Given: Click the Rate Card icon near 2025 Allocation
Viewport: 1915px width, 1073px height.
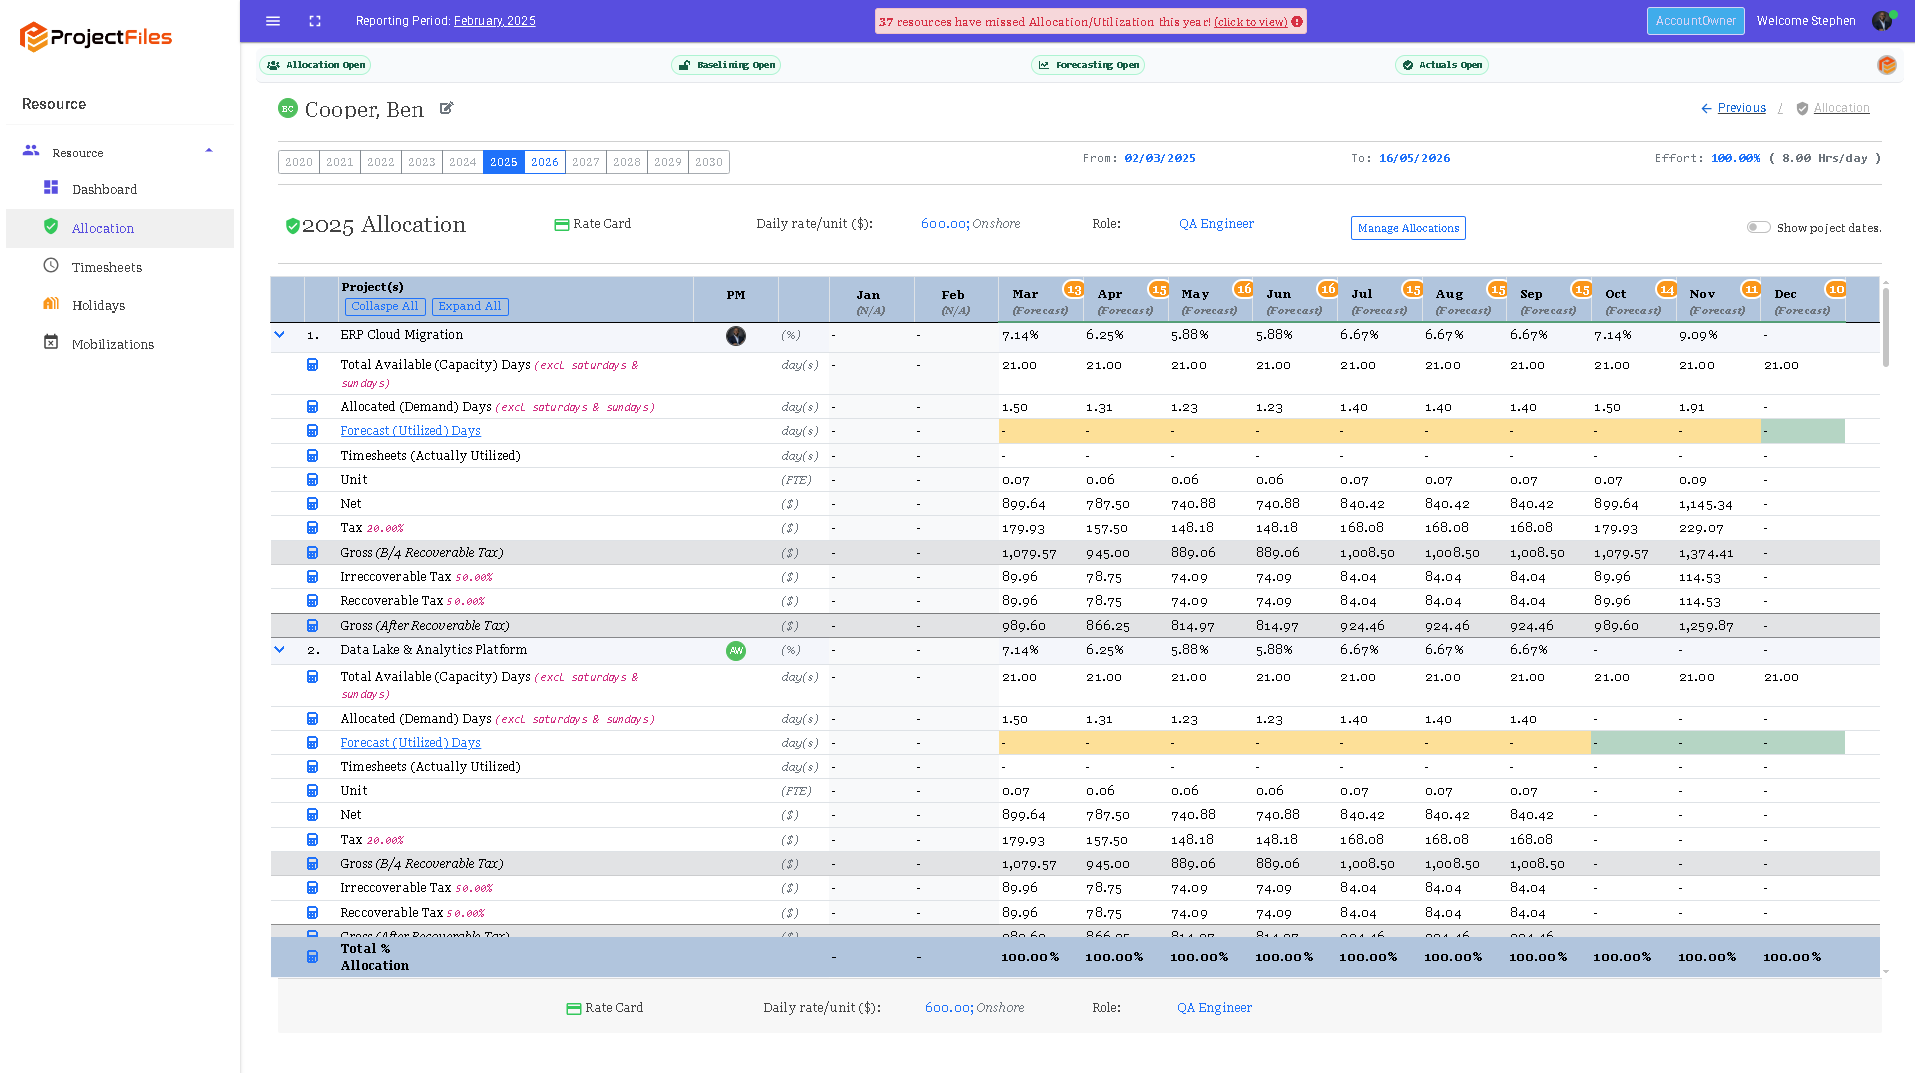Looking at the screenshot, I should [562, 224].
